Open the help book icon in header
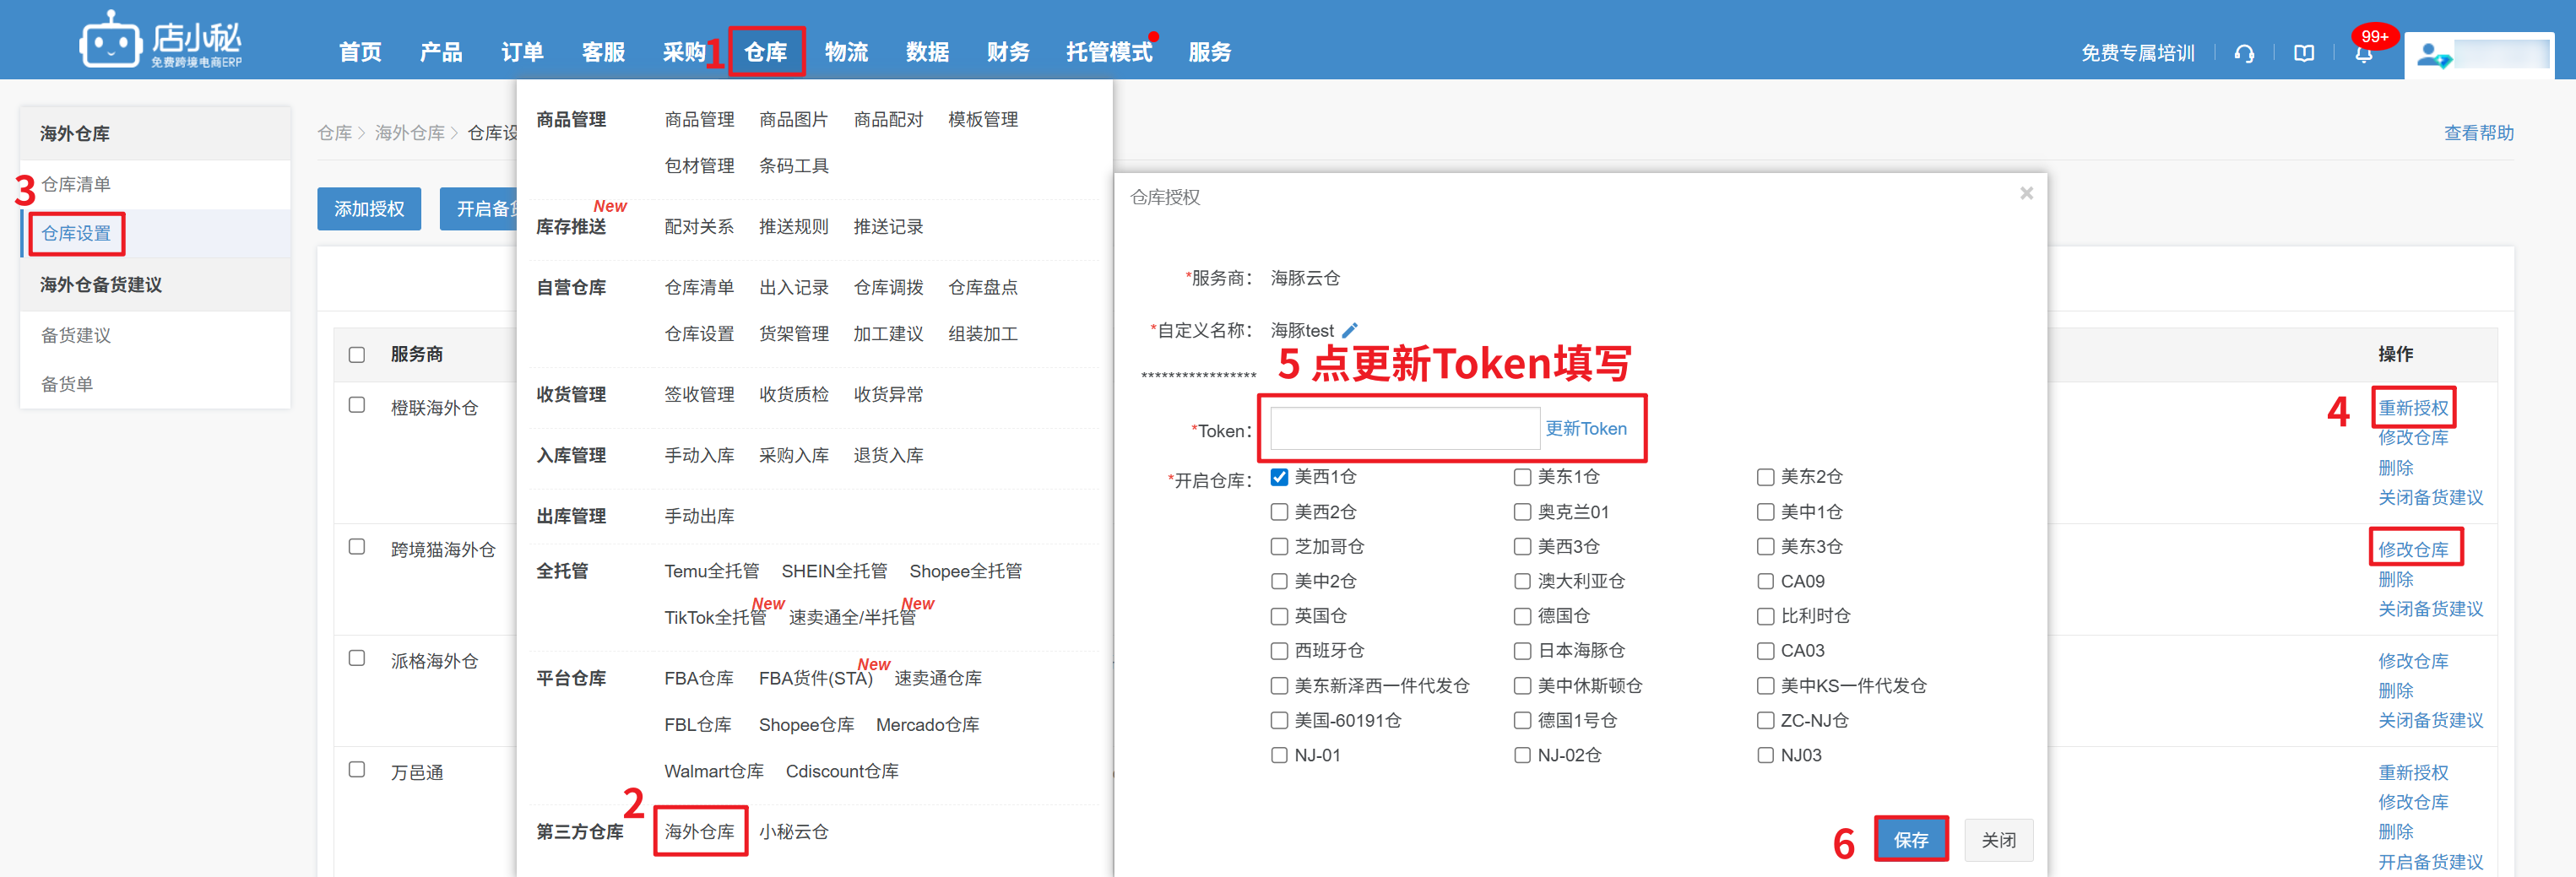The width and height of the screenshot is (2576, 877). point(2304,54)
